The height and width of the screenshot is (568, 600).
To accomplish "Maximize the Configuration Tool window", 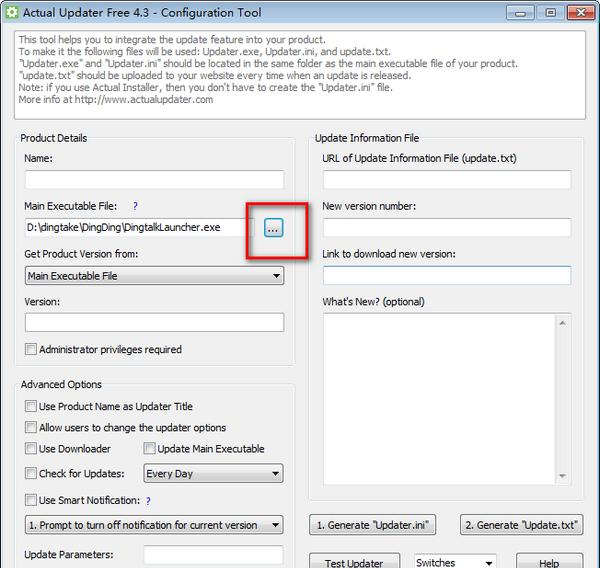I will click(x=551, y=13).
